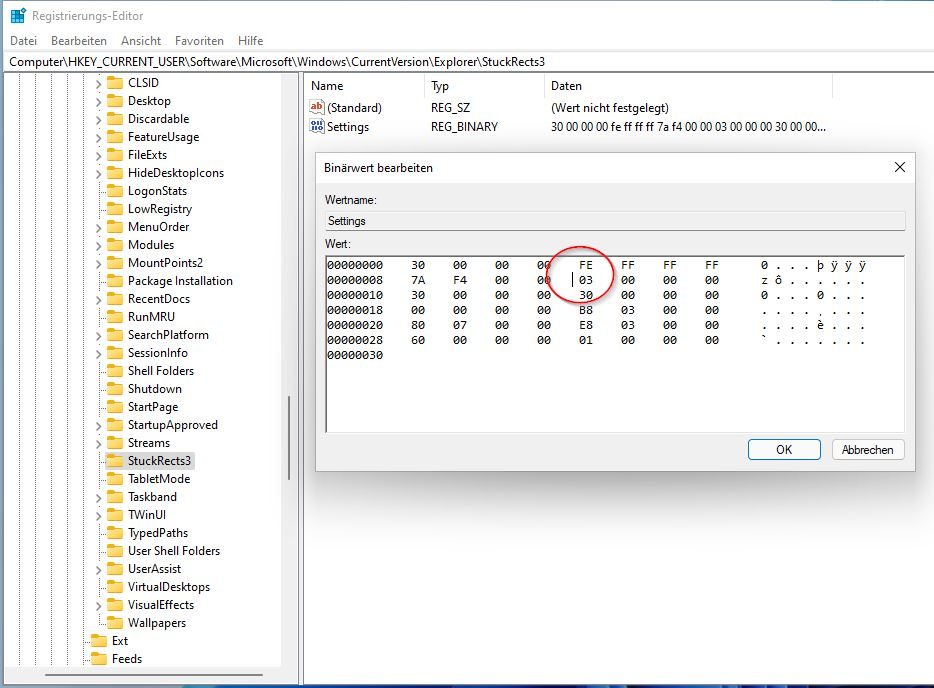Click the 03 hex byte in the editor
The height and width of the screenshot is (688, 934).
click(x=586, y=281)
